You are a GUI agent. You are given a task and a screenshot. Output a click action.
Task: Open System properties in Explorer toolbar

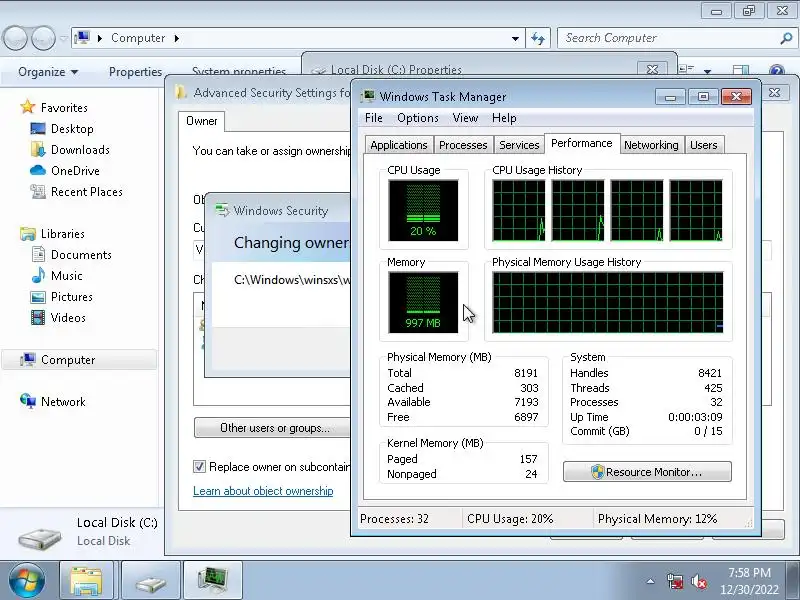click(239, 72)
